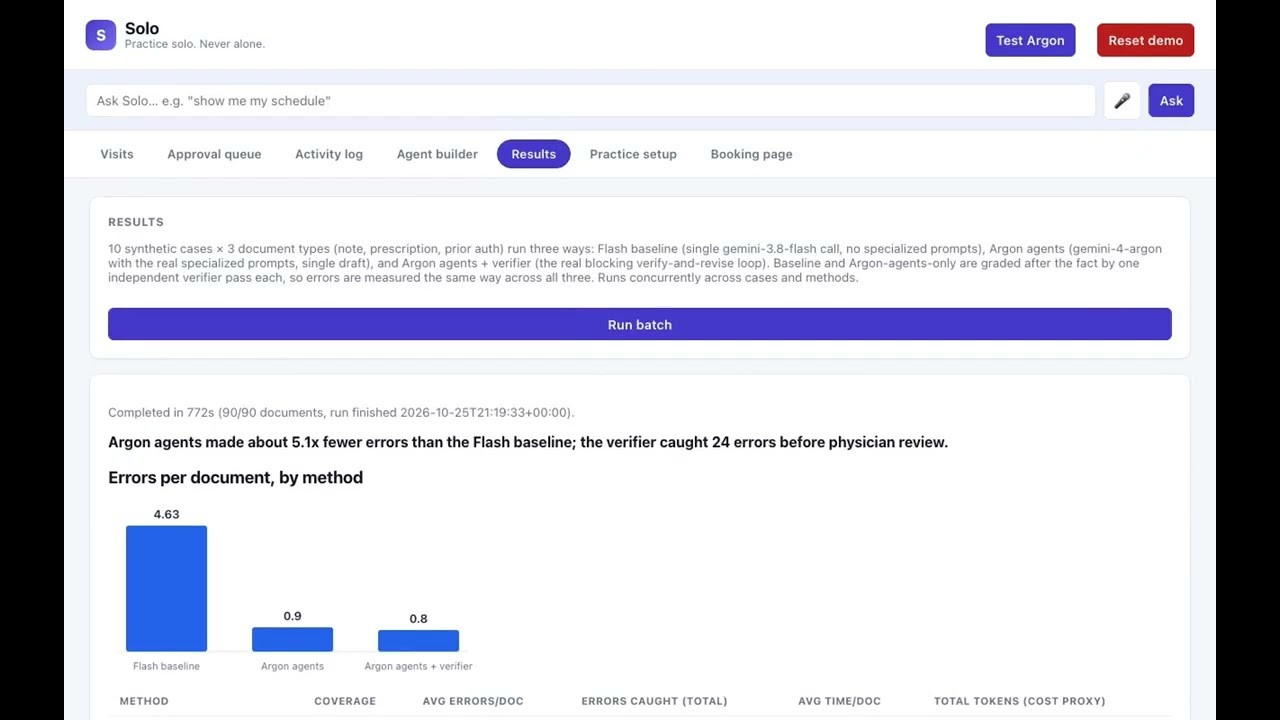Screen dimensions: 1280x720
Task: Click the Solo app title text
Action: pyautogui.click(x=142, y=28)
